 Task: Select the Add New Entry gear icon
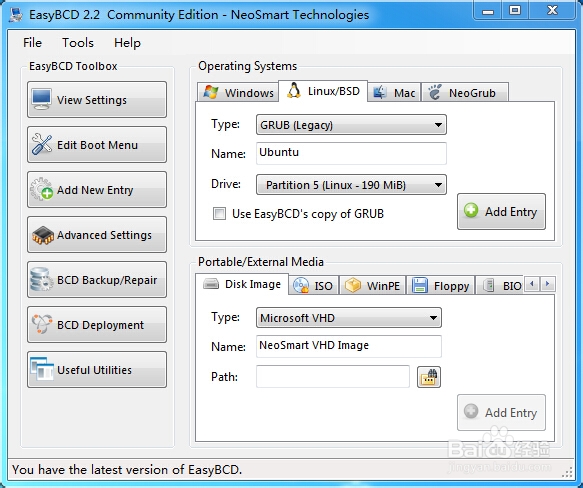point(42,189)
